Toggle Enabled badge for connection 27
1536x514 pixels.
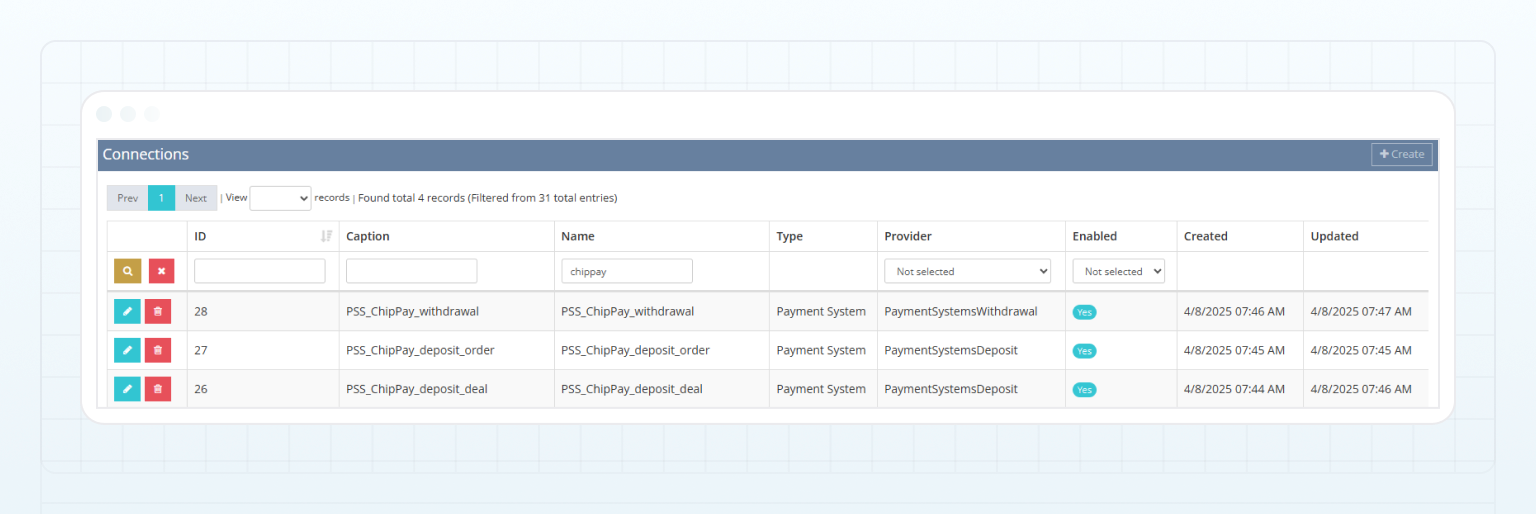tap(1085, 351)
